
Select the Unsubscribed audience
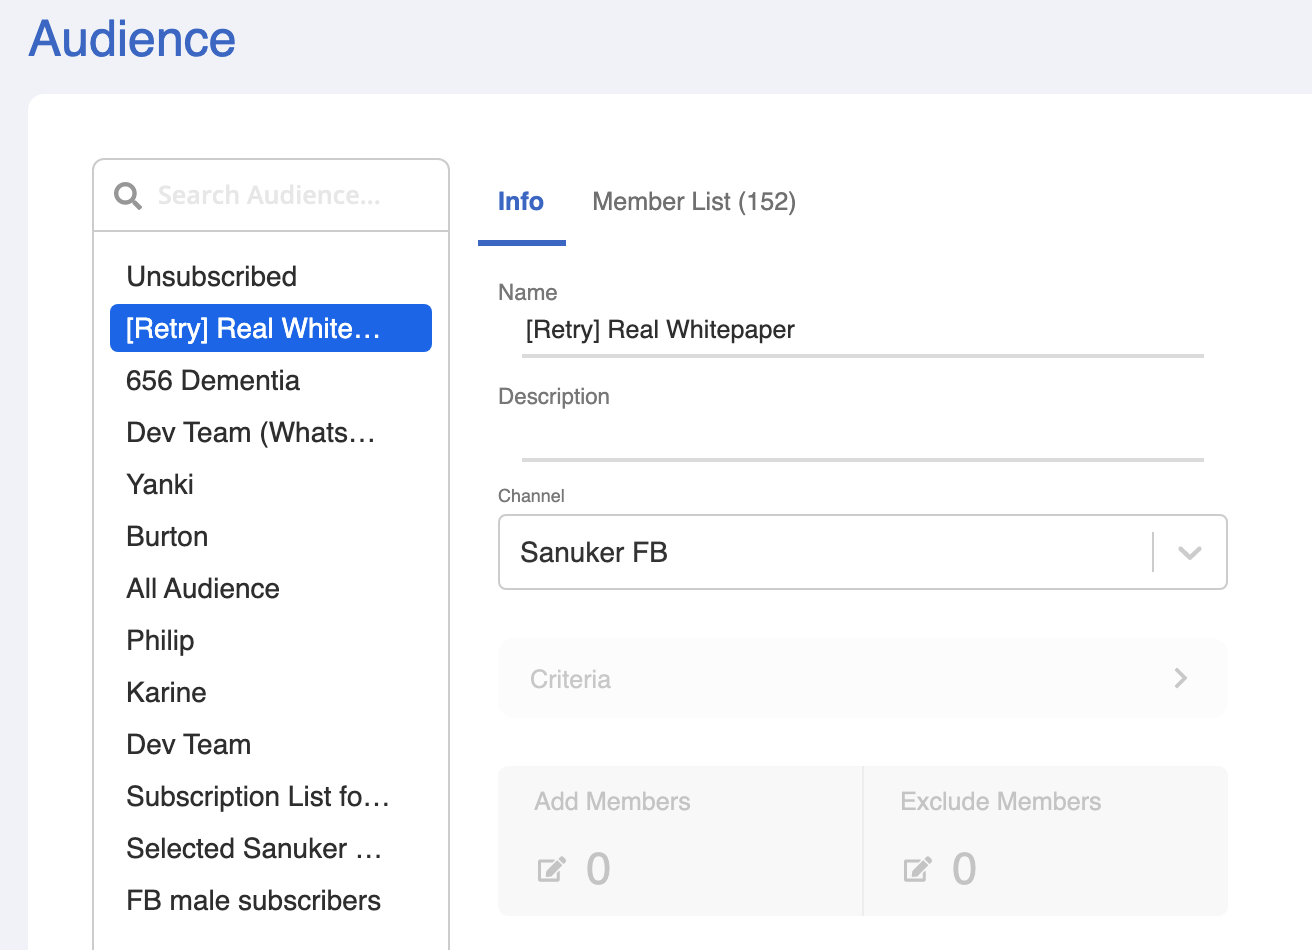click(211, 276)
